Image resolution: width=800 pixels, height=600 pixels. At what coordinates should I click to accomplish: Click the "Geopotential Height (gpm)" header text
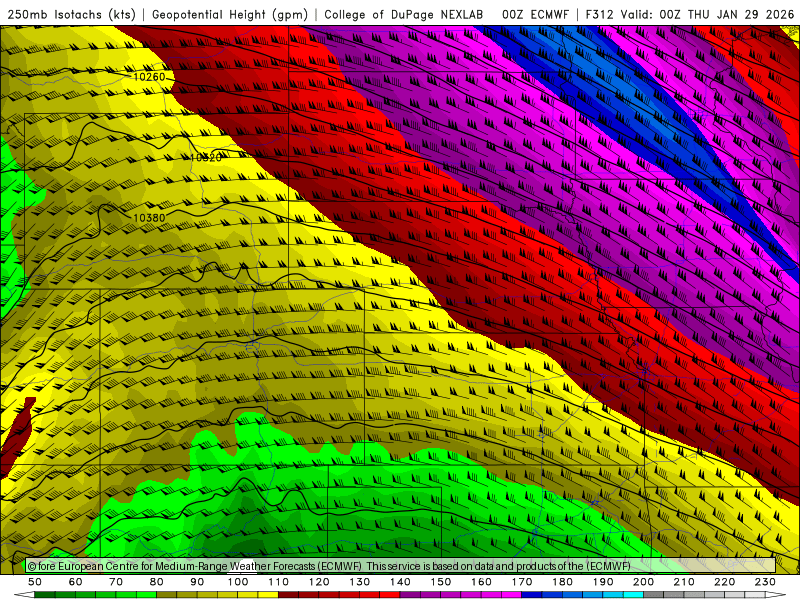coord(230,15)
